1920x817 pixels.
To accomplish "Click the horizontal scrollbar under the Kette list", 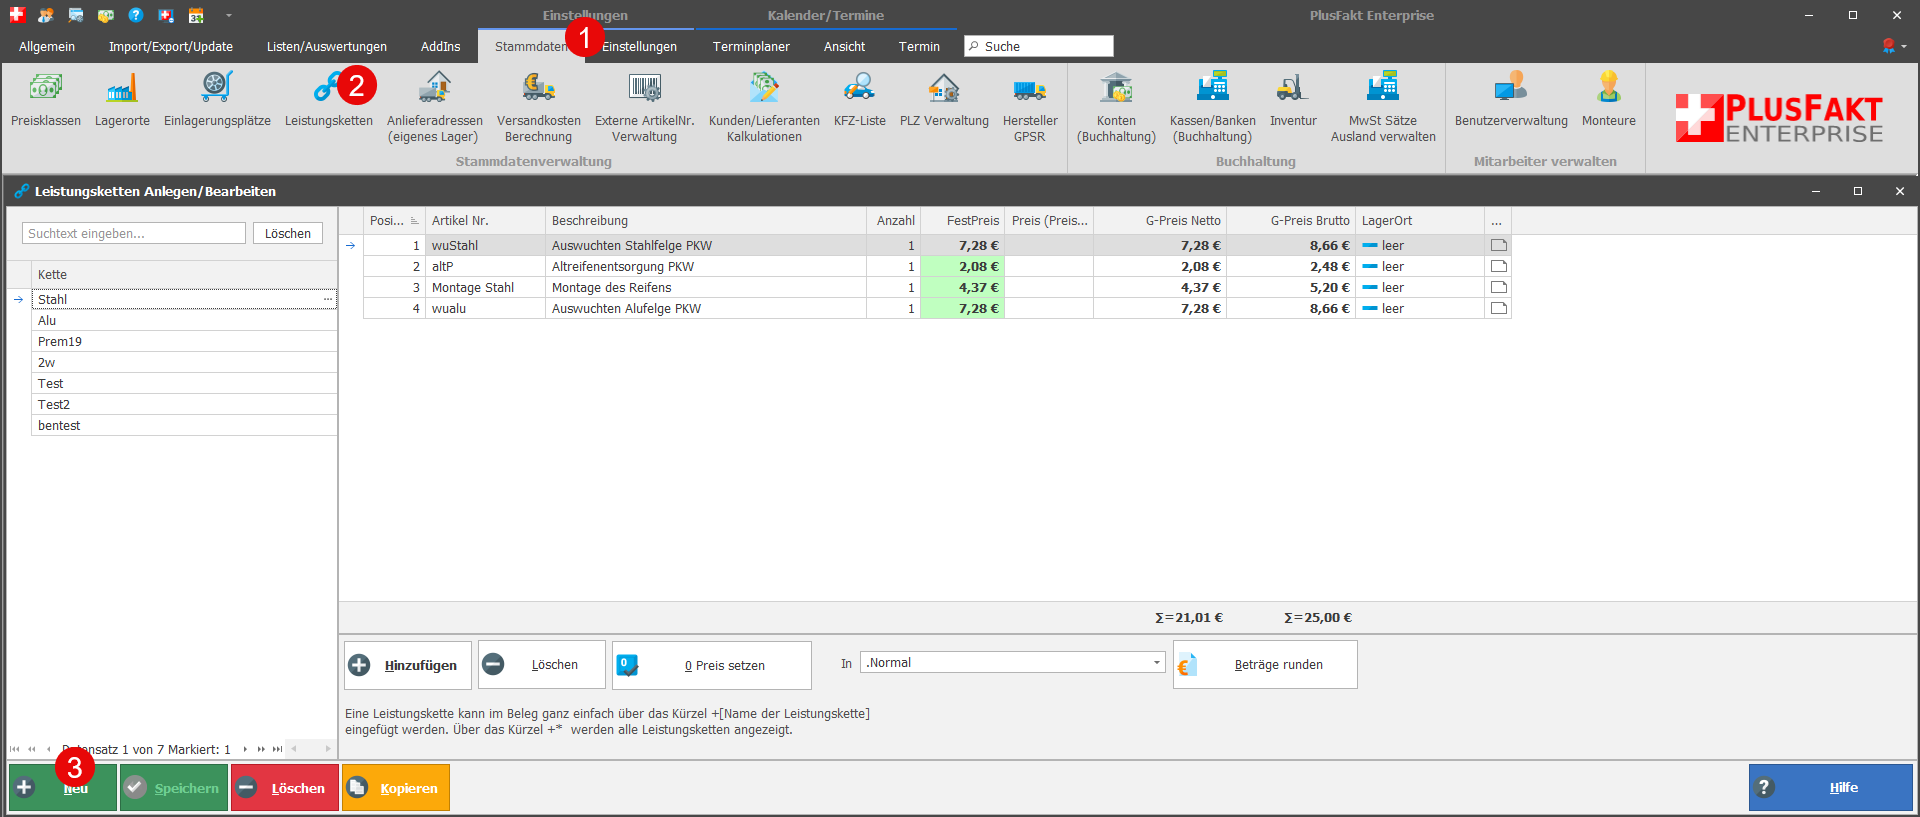I will [311, 749].
